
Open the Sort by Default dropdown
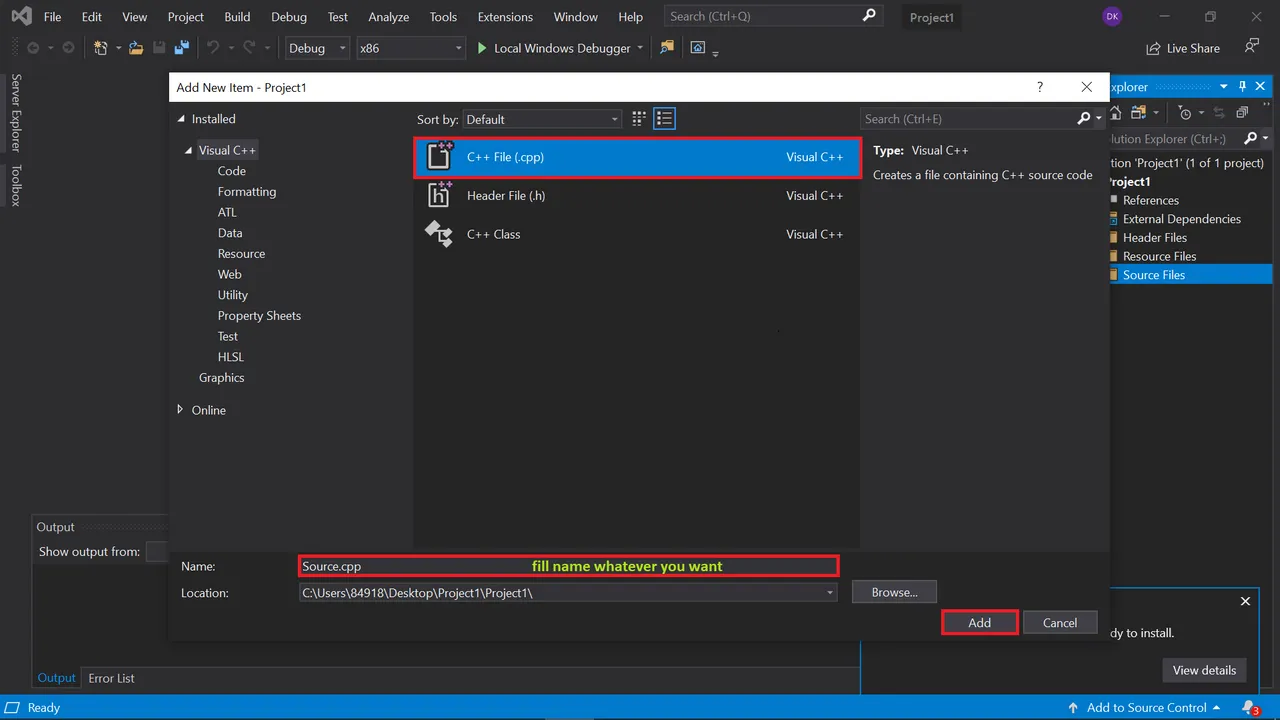pos(543,119)
